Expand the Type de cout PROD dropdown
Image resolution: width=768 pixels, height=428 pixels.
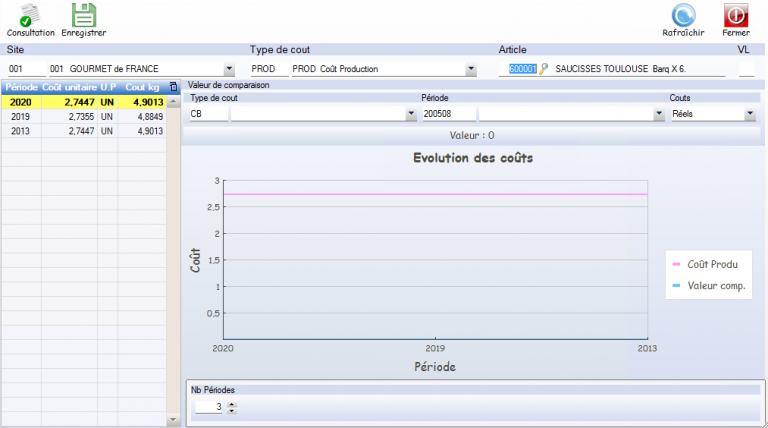[x=471, y=69]
